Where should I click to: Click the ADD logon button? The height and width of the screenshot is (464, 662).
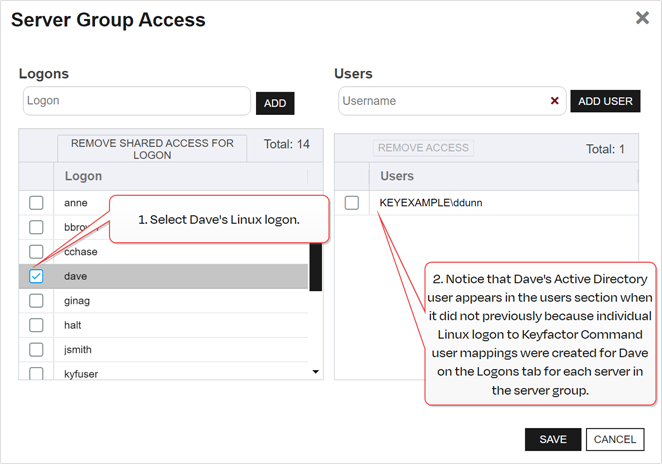pyautogui.click(x=275, y=103)
